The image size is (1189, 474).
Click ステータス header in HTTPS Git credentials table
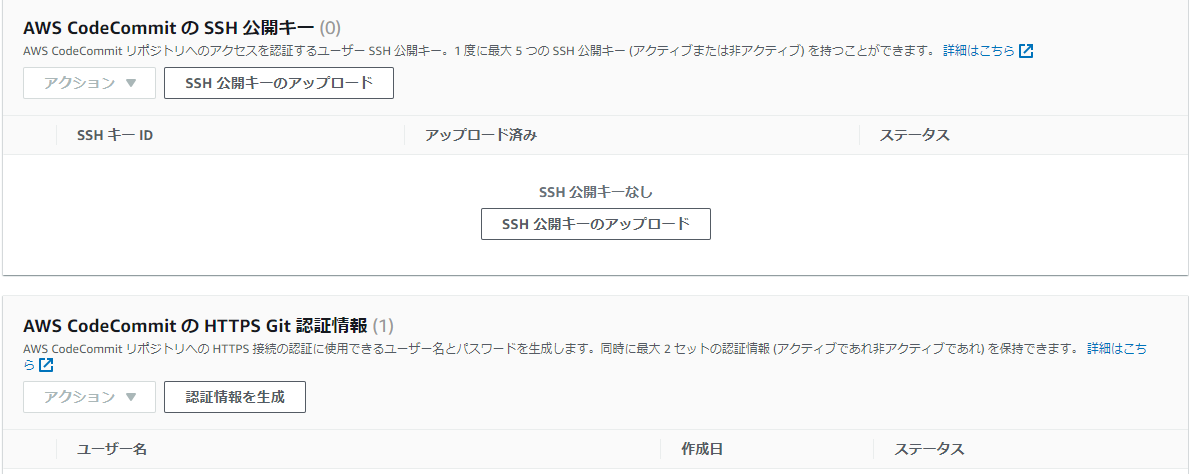coord(929,449)
